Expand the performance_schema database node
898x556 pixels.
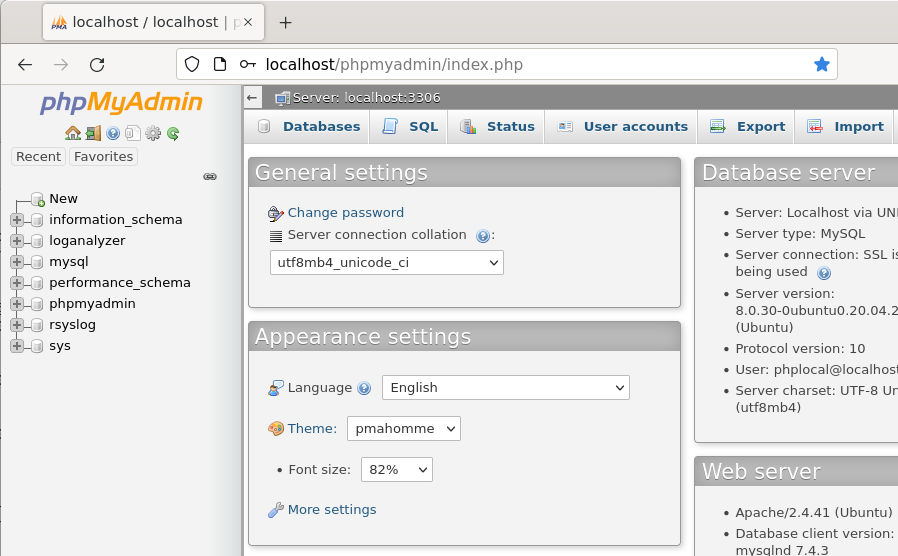(17, 283)
